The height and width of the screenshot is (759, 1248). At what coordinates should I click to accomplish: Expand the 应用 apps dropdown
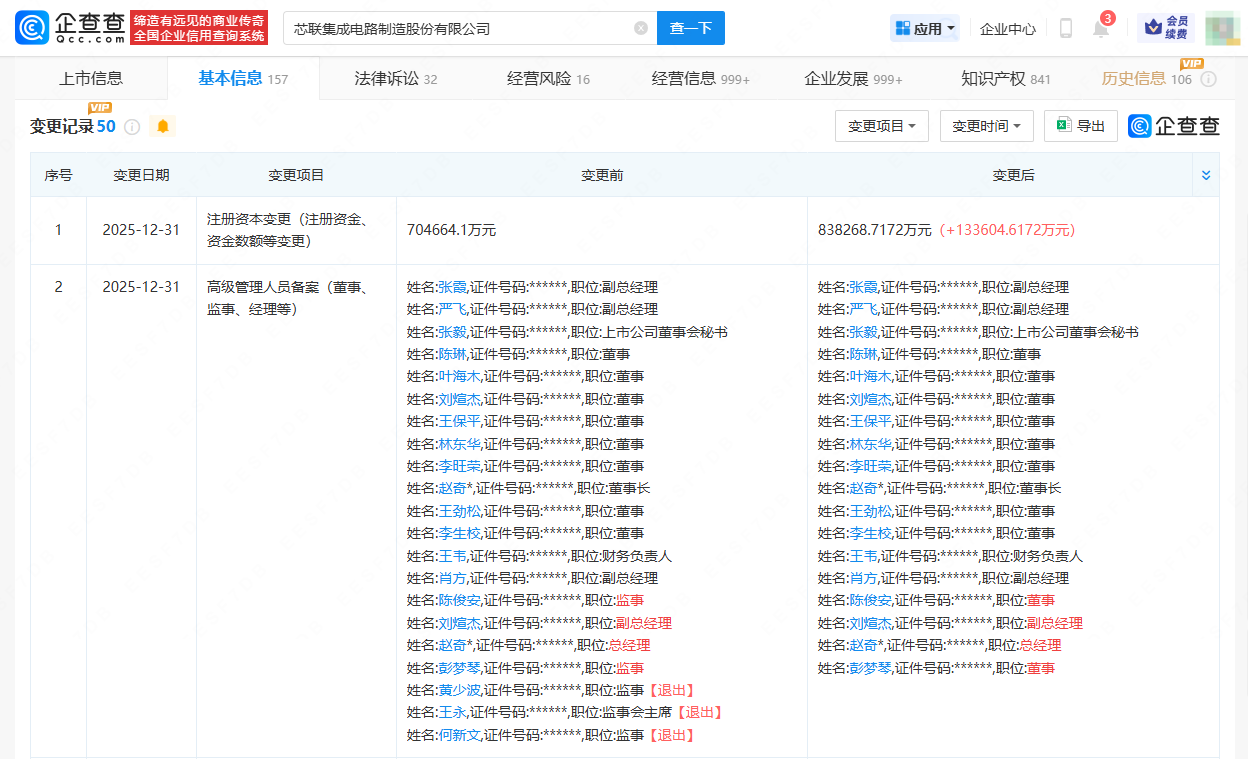pos(925,29)
